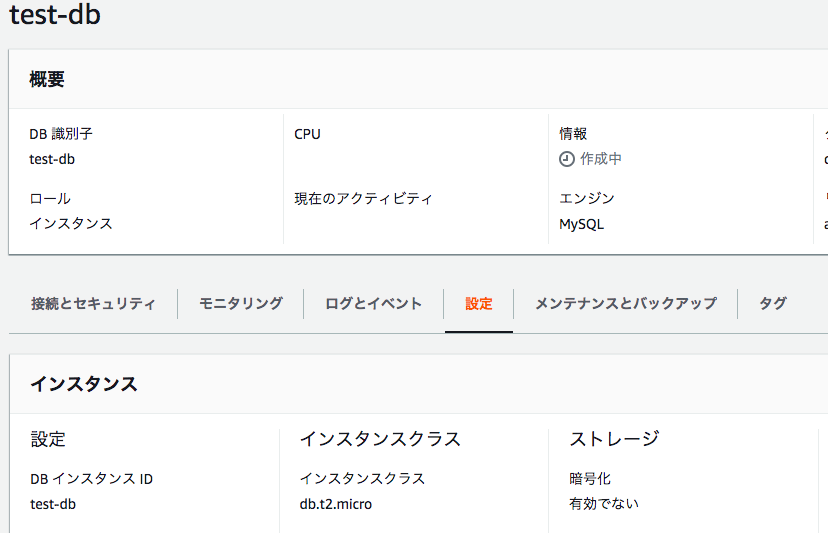Click the ロール label
The width and height of the screenshot is (828, 533).
point(50,199)
